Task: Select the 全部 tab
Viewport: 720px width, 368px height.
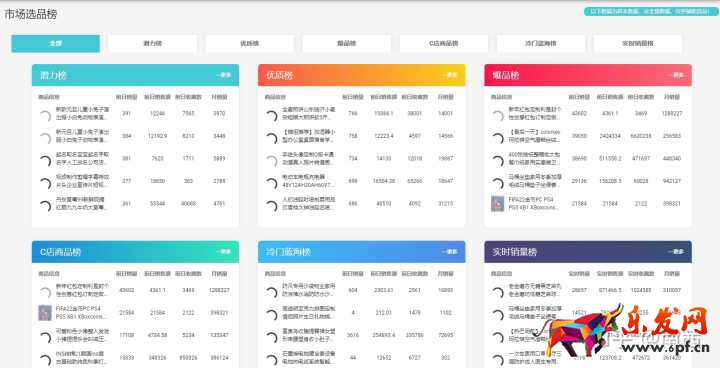Action: pos(56,44)
